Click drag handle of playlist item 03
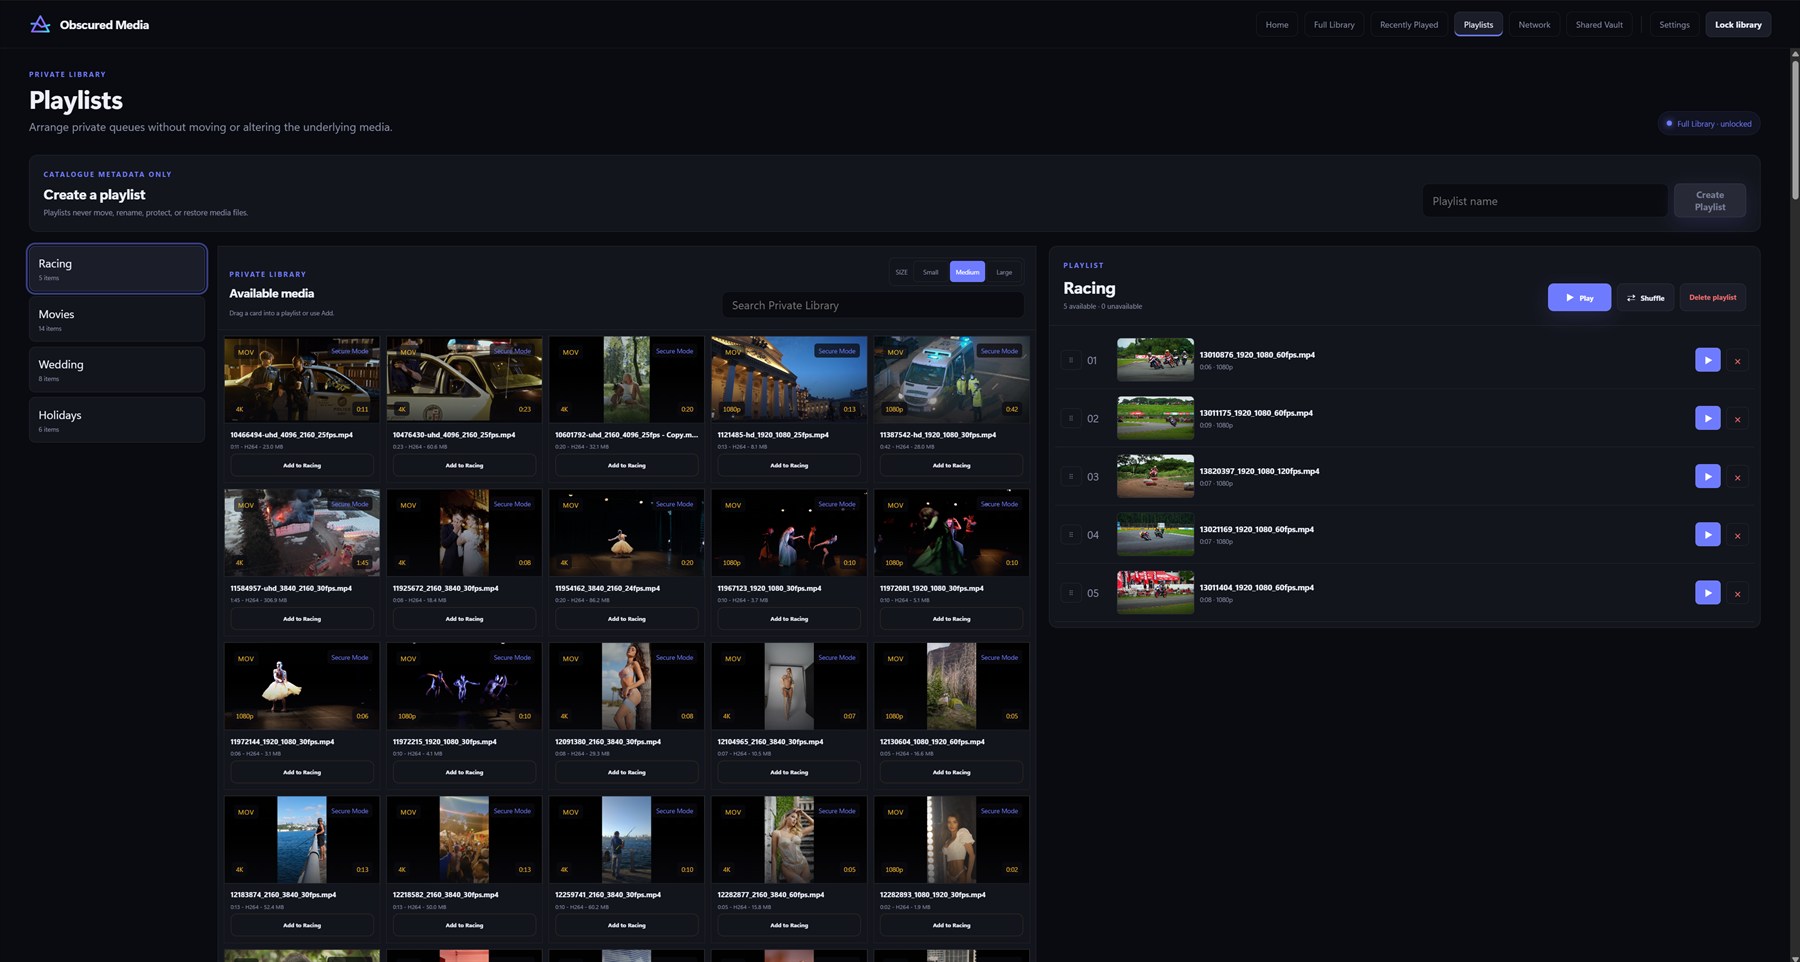1800x962 pixels. (x=1071, y=476)
